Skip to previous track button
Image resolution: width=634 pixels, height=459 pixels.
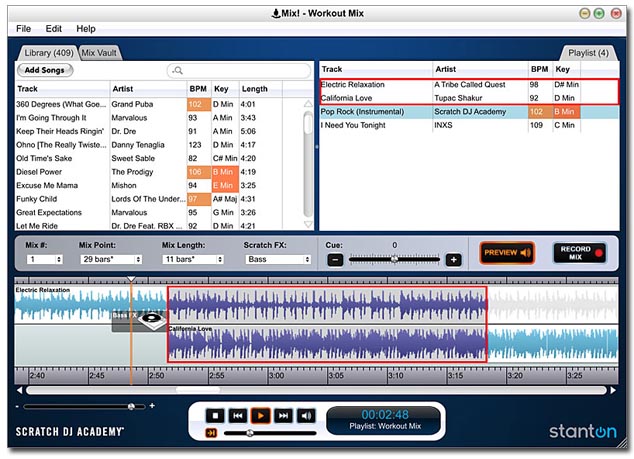[x=238, y=415]
